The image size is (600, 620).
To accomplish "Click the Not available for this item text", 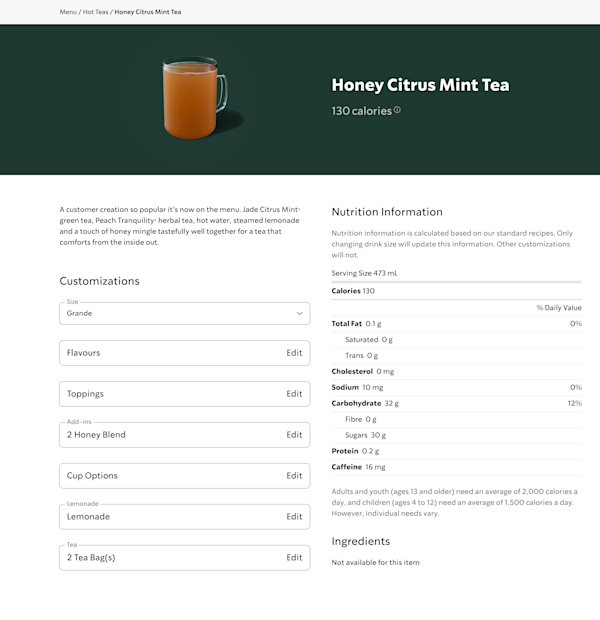I will (375, 562).
